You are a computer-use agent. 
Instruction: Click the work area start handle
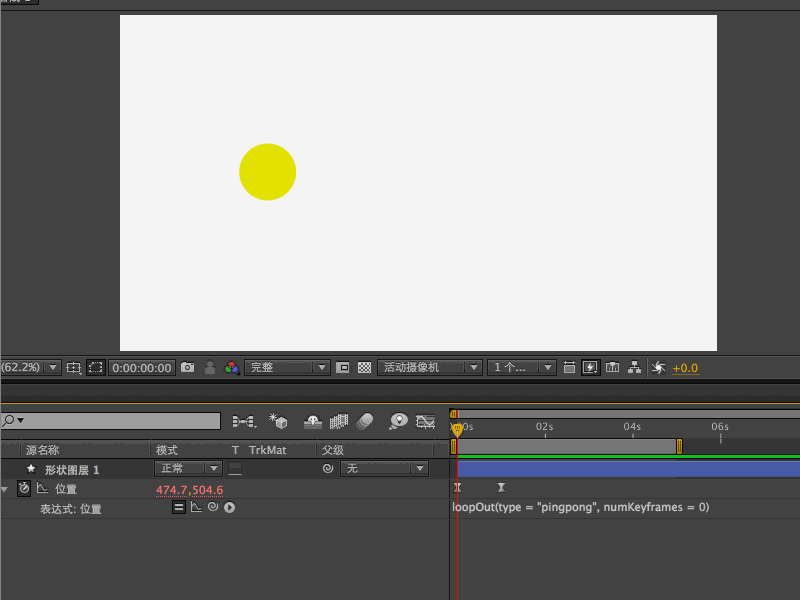(453, 446)
